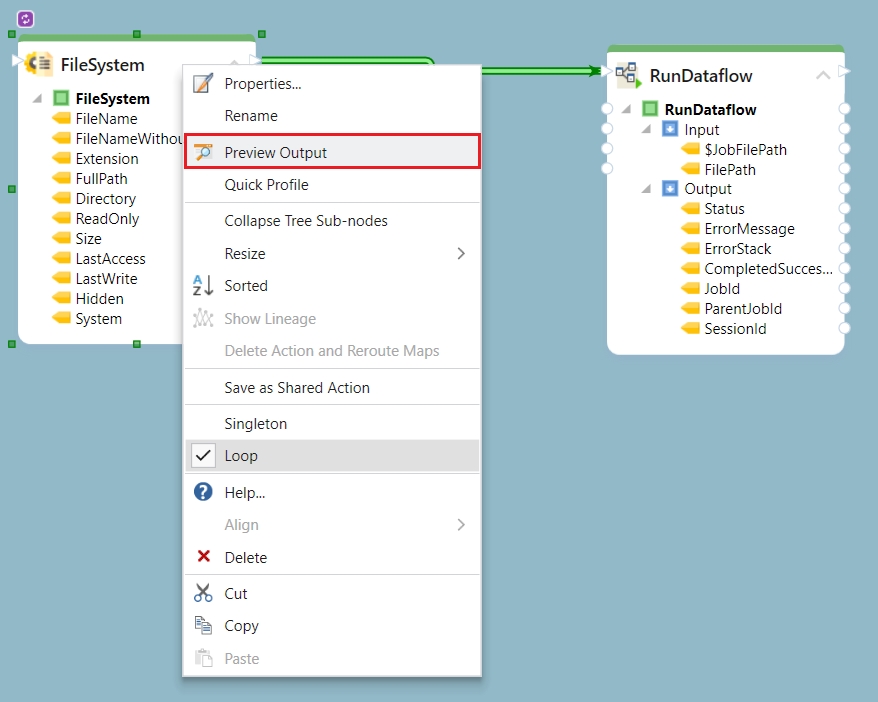Click the blue Help question mark icon
Screen dimensions: 878x702
pos(204,492)
